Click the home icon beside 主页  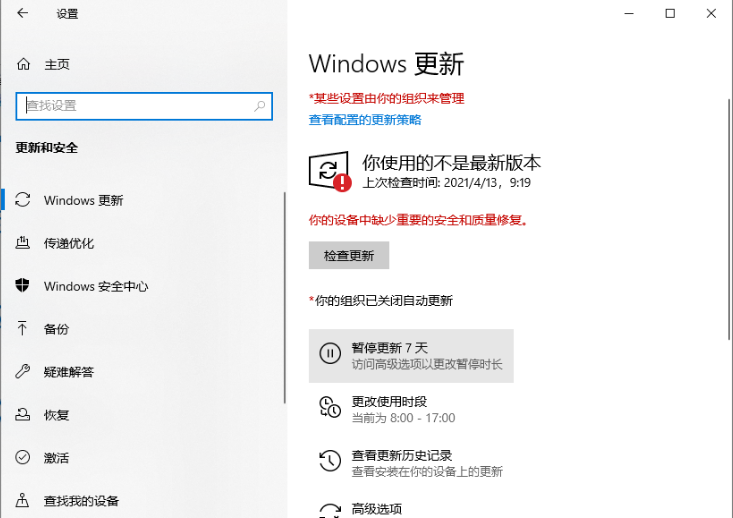click(23, 64)
